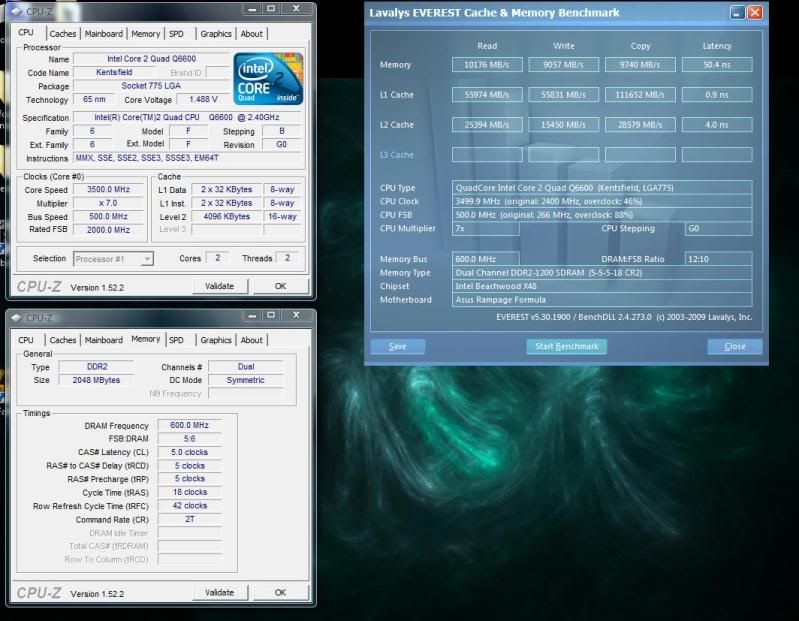
Task: Click L2 Cache Read value 25394 MB/s
Action: (x=487, y=125)
